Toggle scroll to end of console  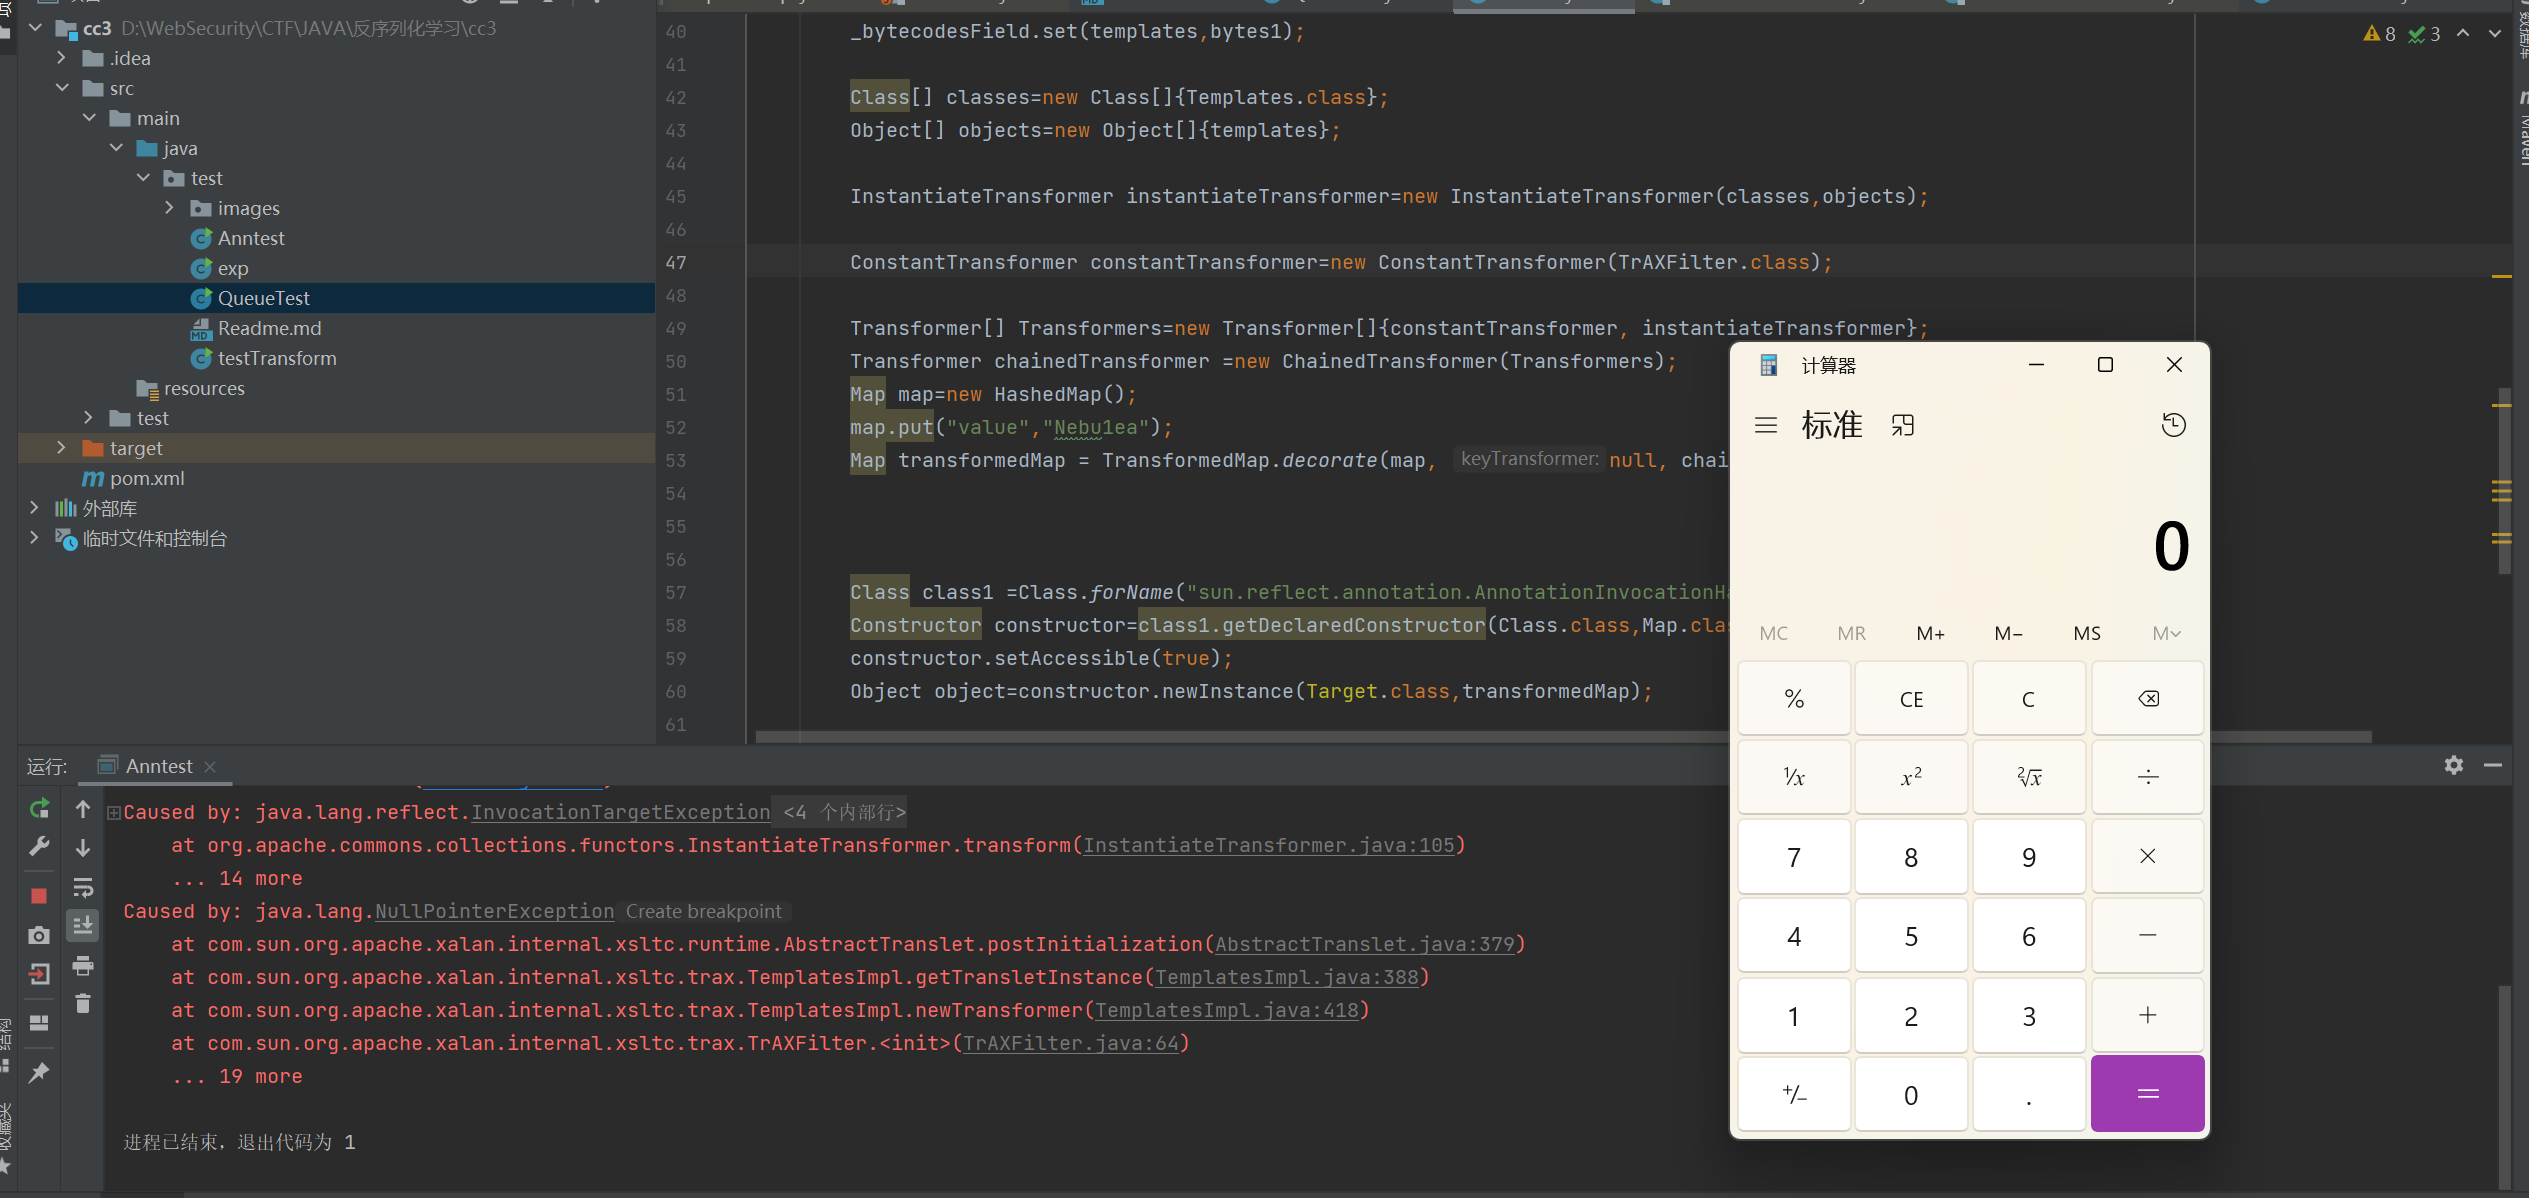click(x=83, y=925)
